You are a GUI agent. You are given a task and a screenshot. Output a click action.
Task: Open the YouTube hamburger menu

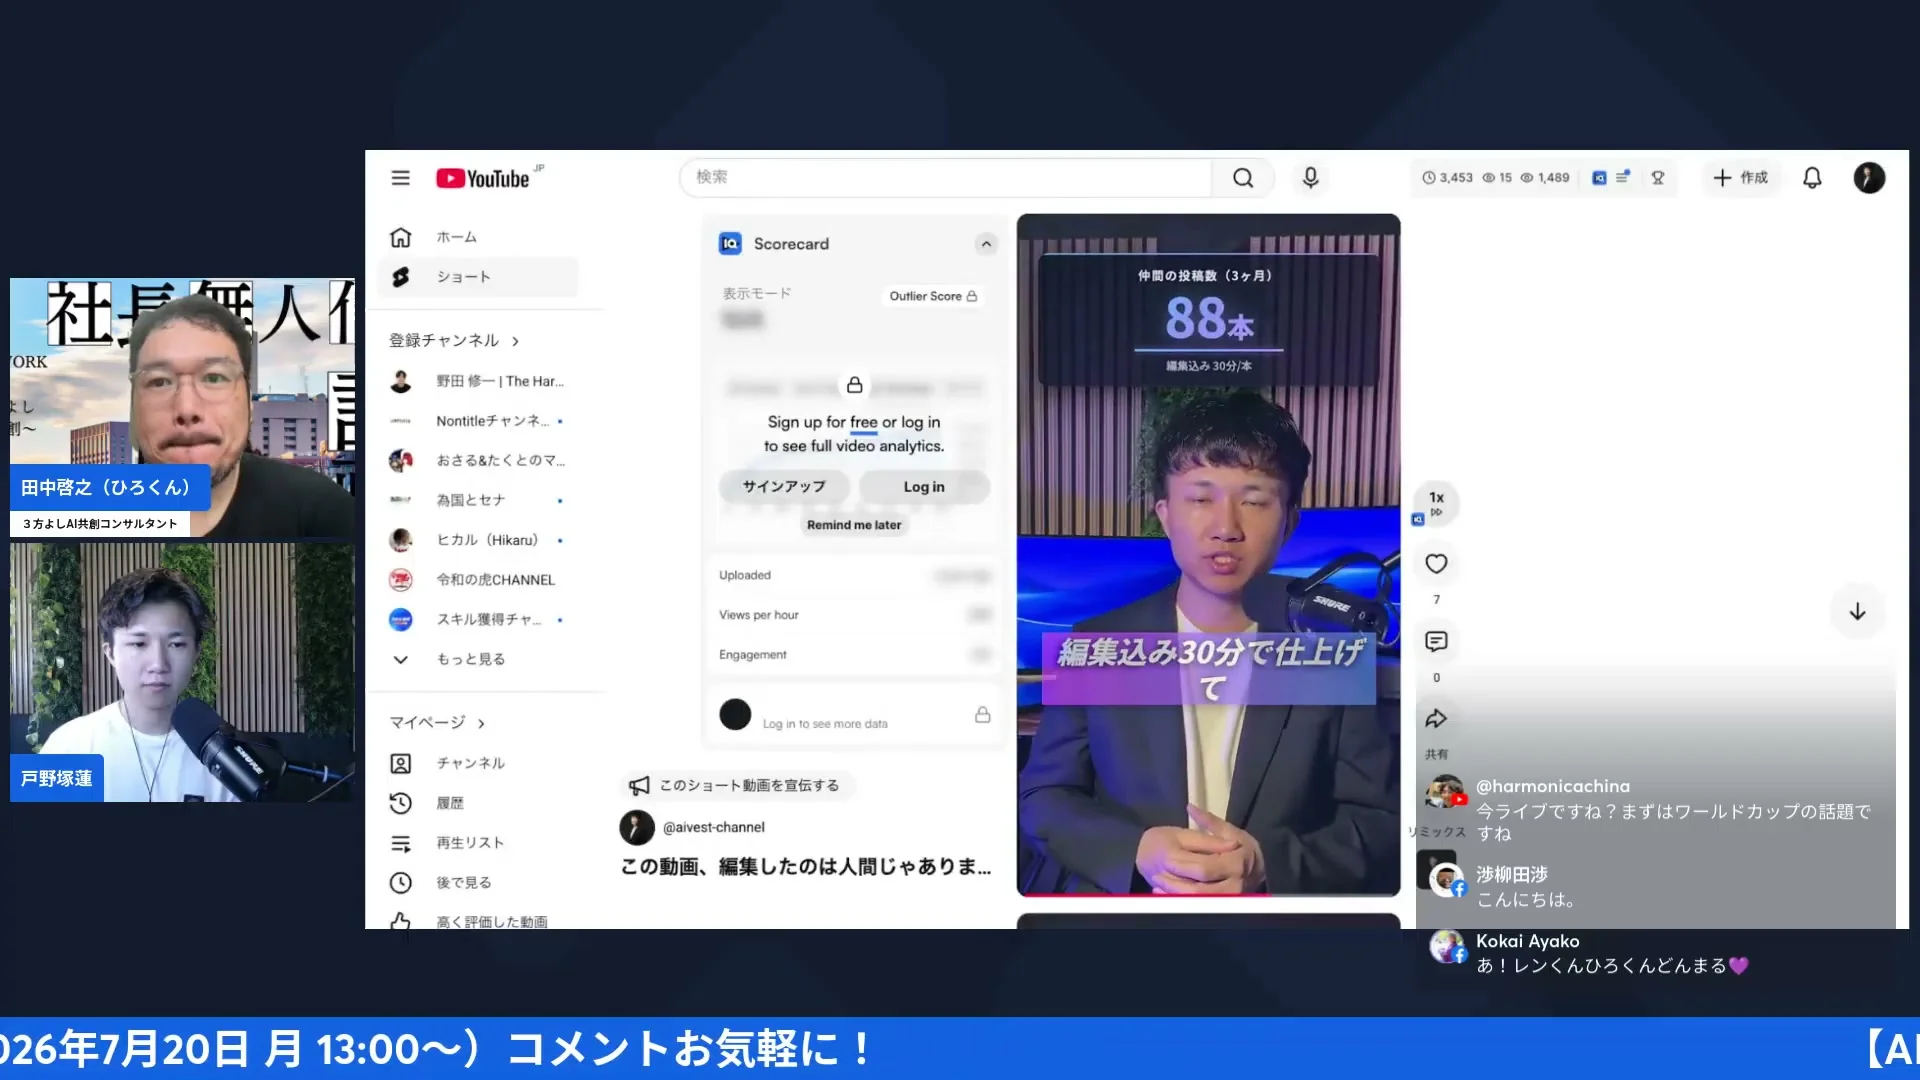point(400,178)
